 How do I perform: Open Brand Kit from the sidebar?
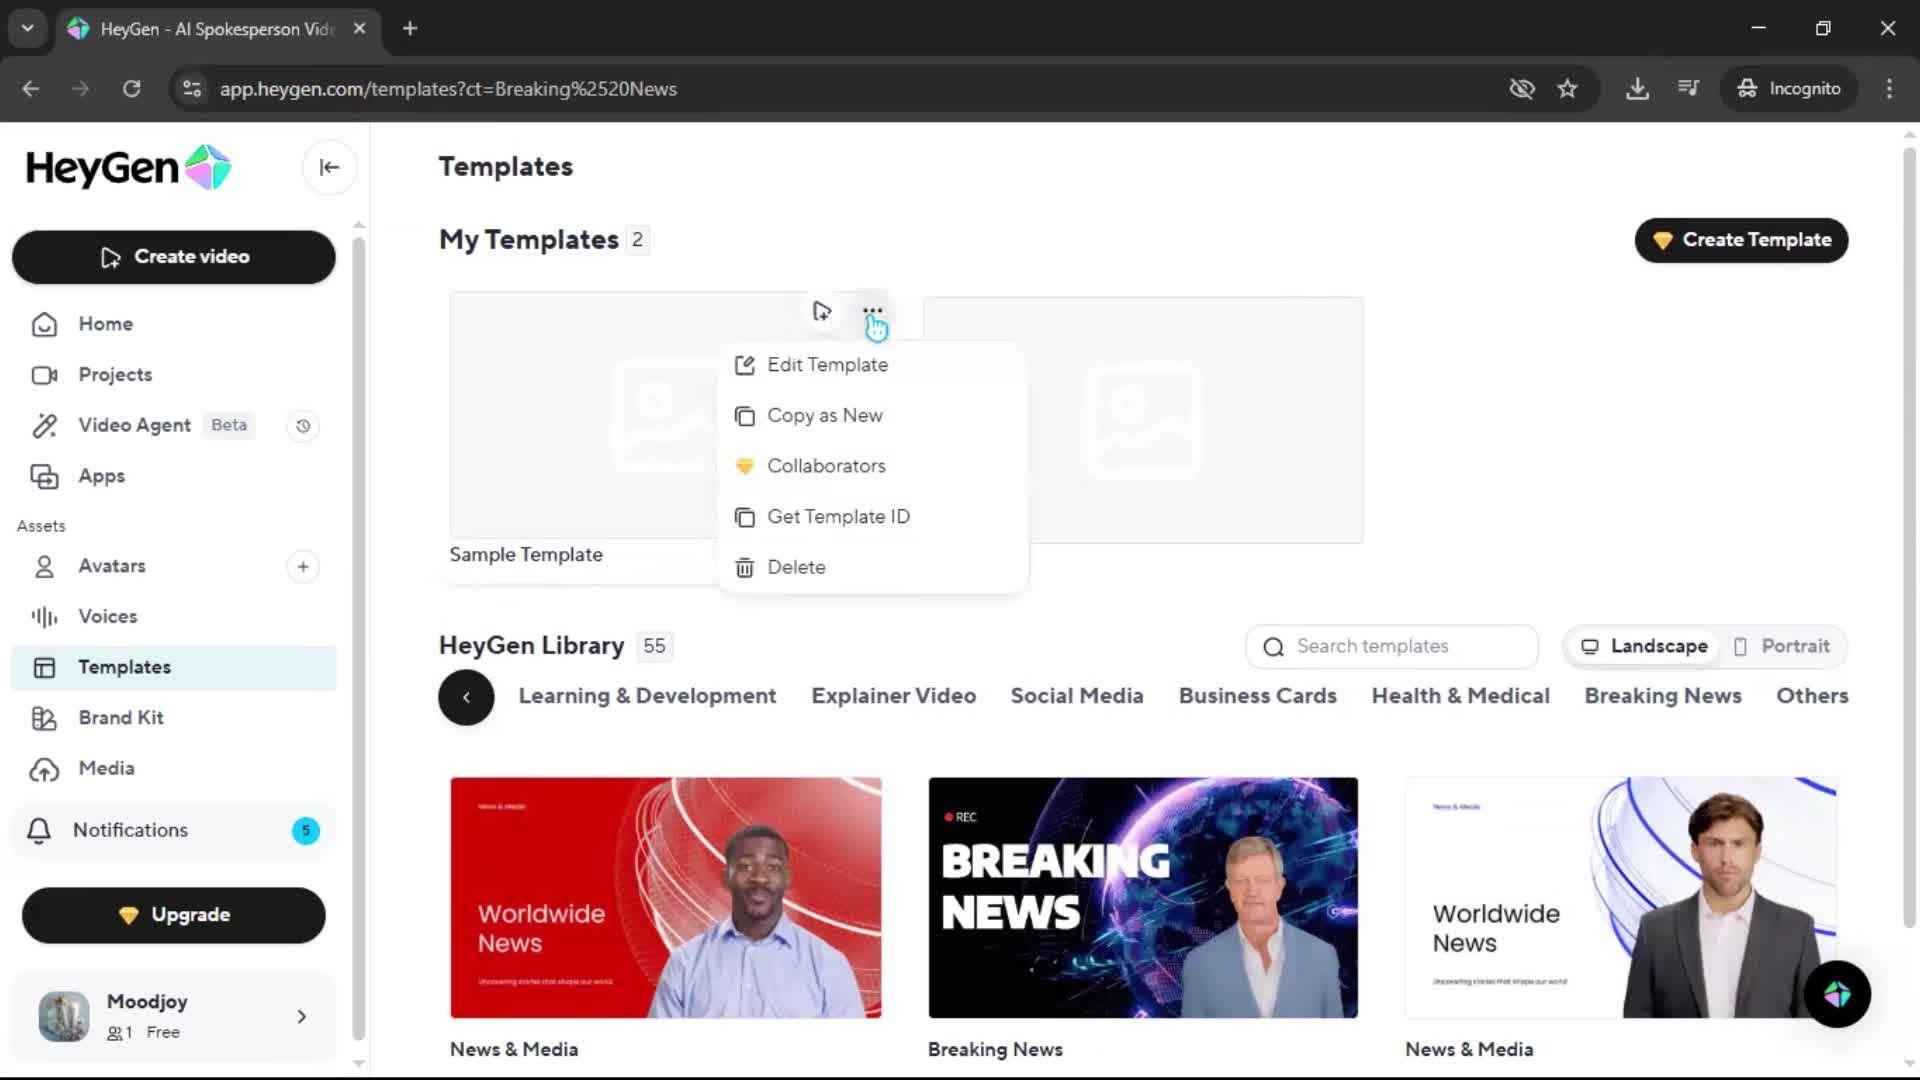coord(121,718)
